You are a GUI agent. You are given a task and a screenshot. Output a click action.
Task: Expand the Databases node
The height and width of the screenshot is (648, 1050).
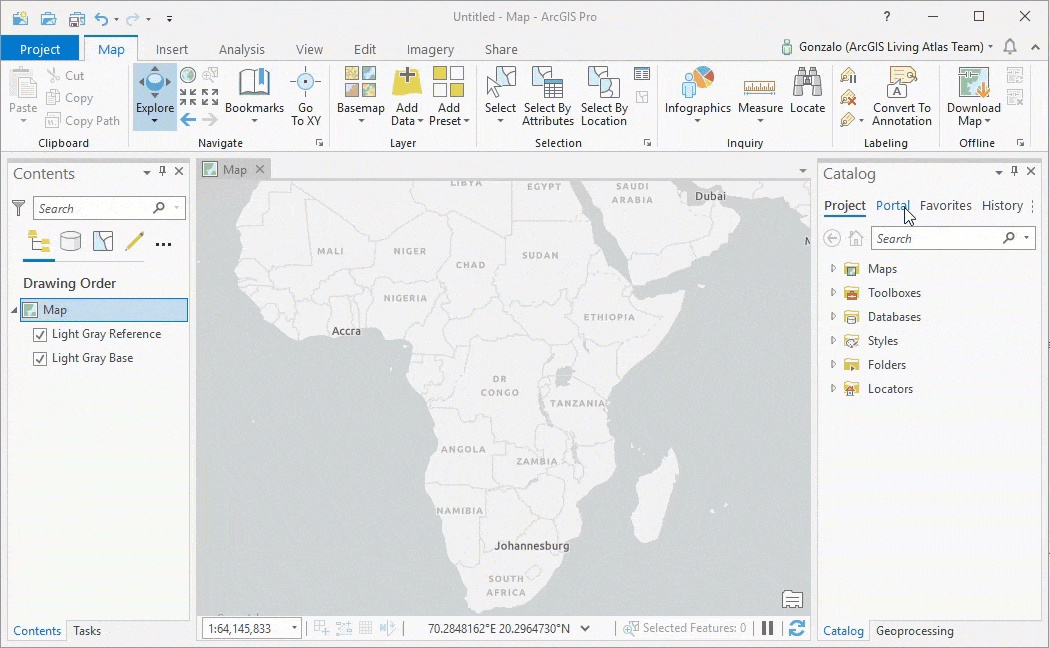pos(833,317)
